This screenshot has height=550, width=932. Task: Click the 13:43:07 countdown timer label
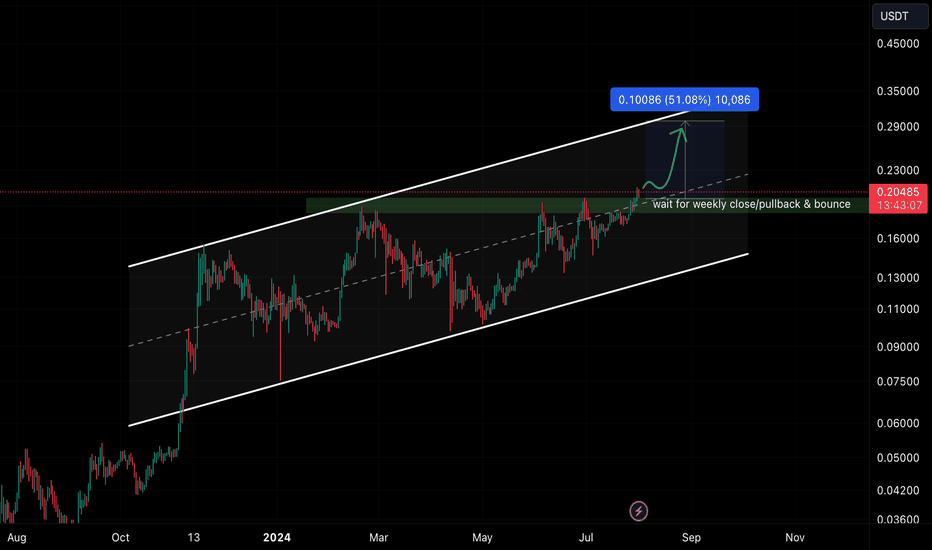(898, 206)
